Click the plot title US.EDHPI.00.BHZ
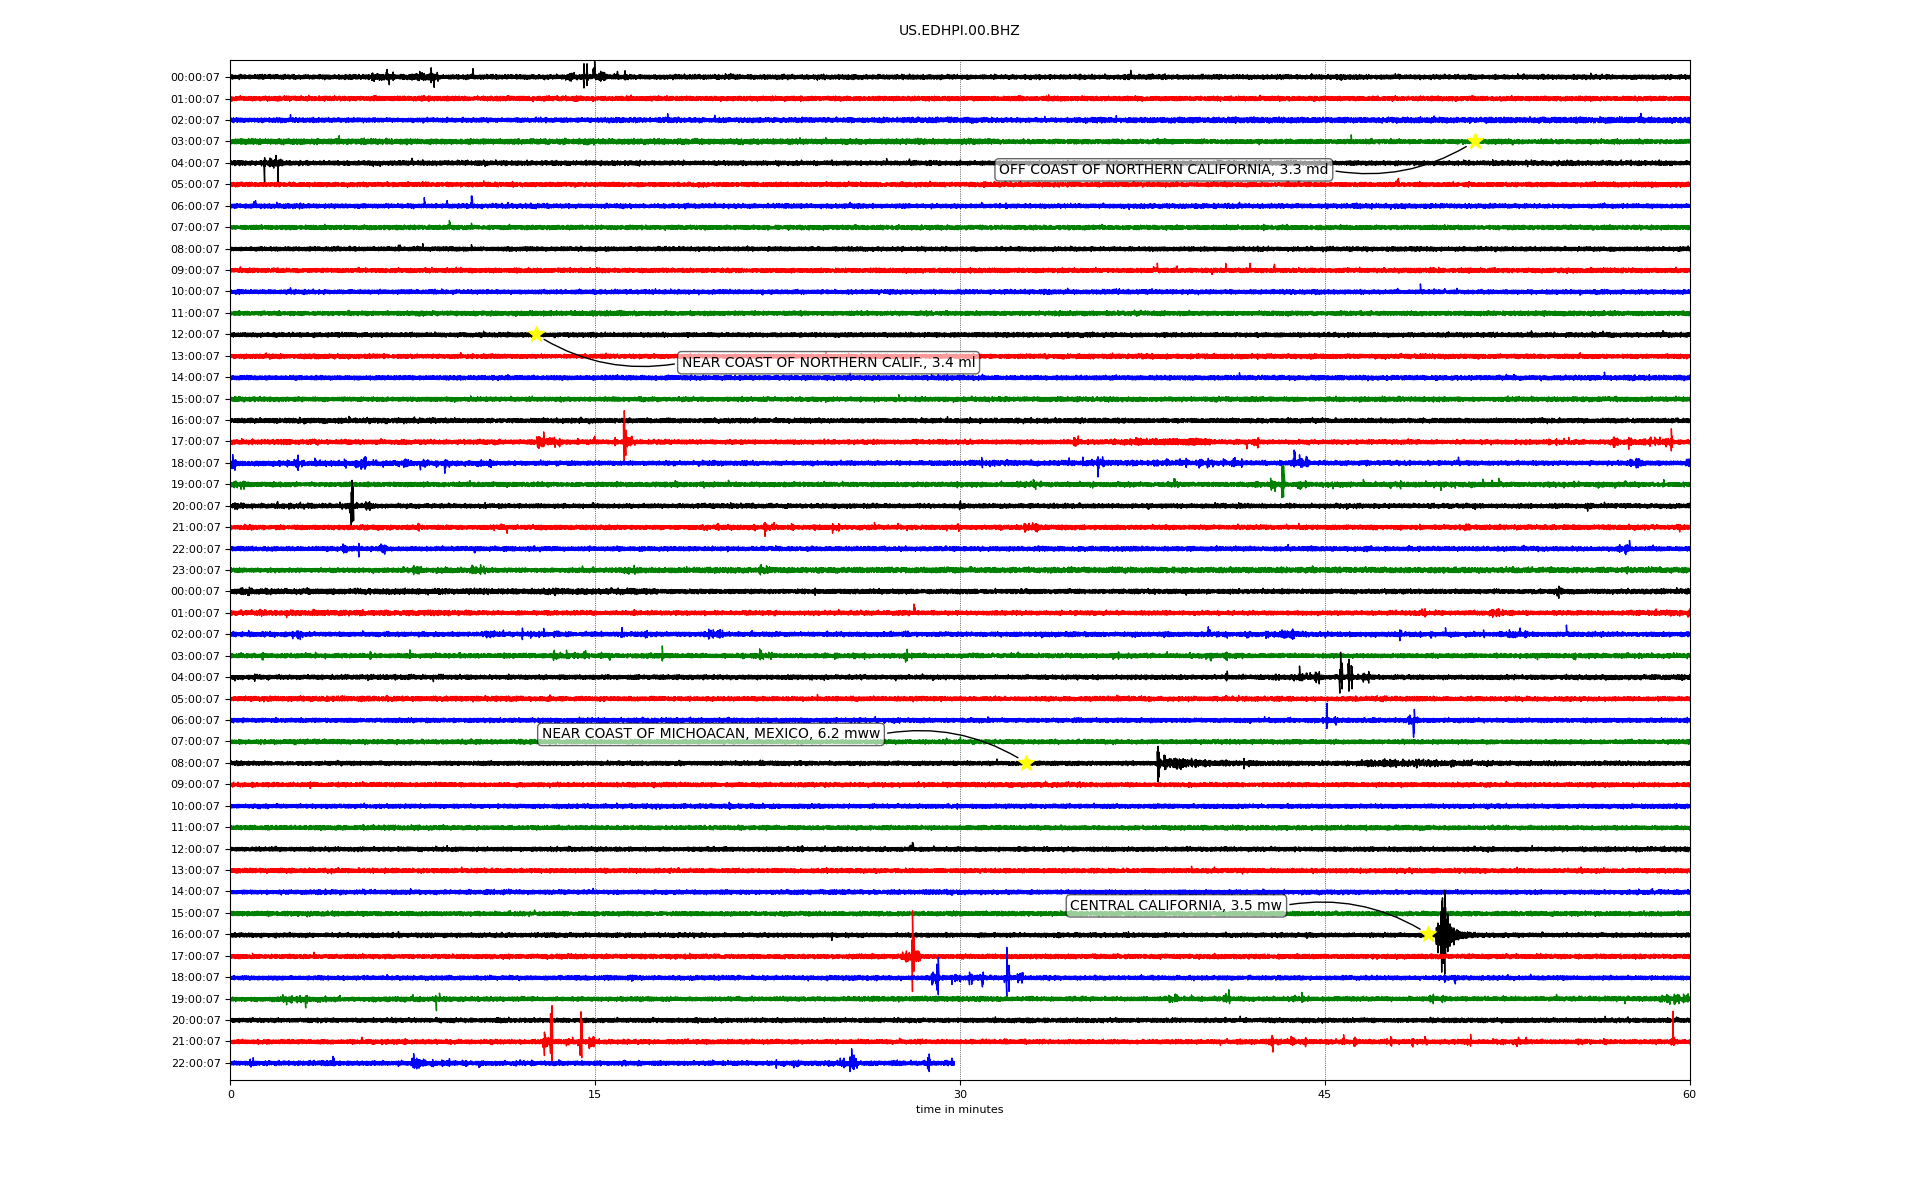Viewport: 1920px width, 1200px height. 959,31
